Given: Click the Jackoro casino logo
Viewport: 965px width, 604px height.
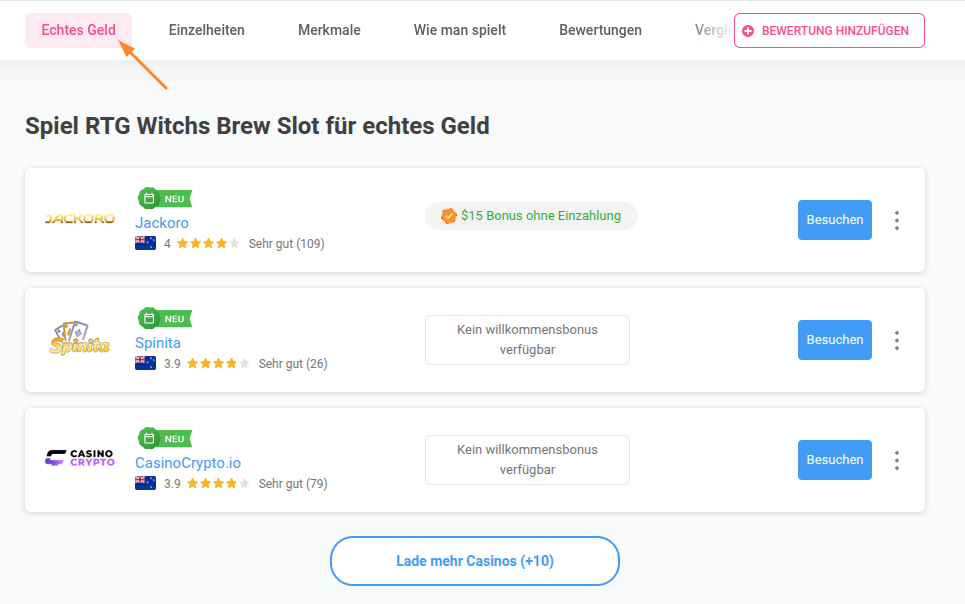Looking at the screenshot, I should 79,219.
